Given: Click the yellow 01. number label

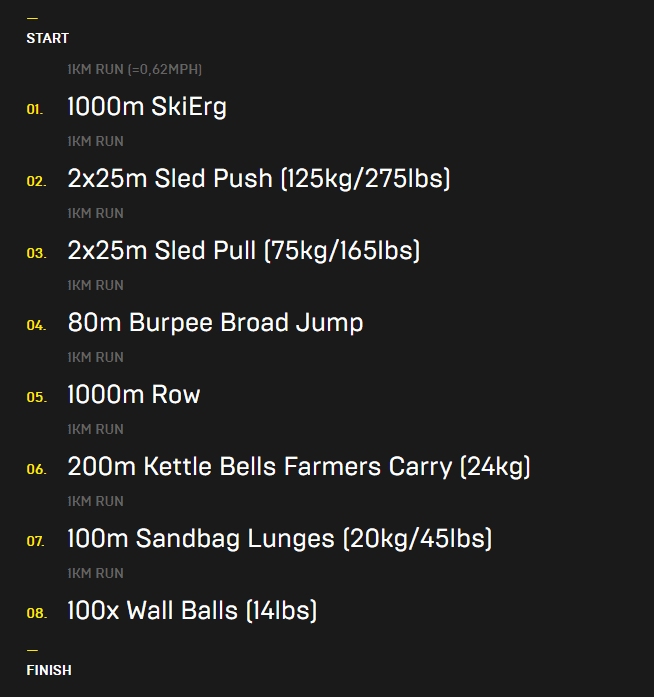Looking at the screenshot, I should click(35, 109).
